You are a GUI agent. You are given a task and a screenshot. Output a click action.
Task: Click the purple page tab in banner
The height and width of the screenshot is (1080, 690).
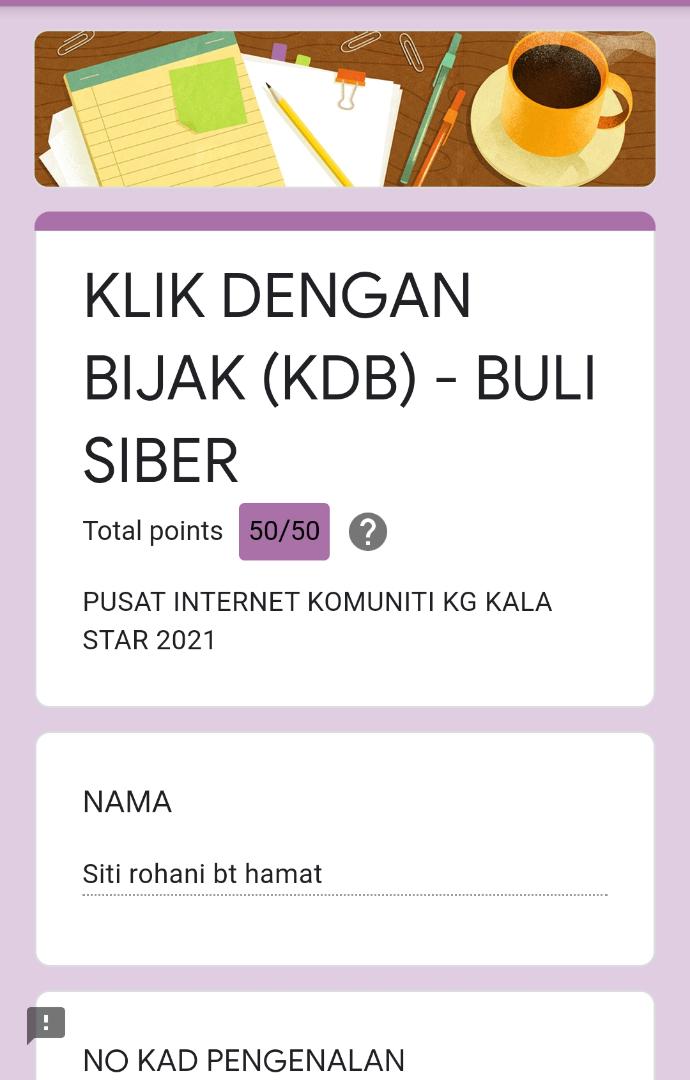click(x=279, y=51)
